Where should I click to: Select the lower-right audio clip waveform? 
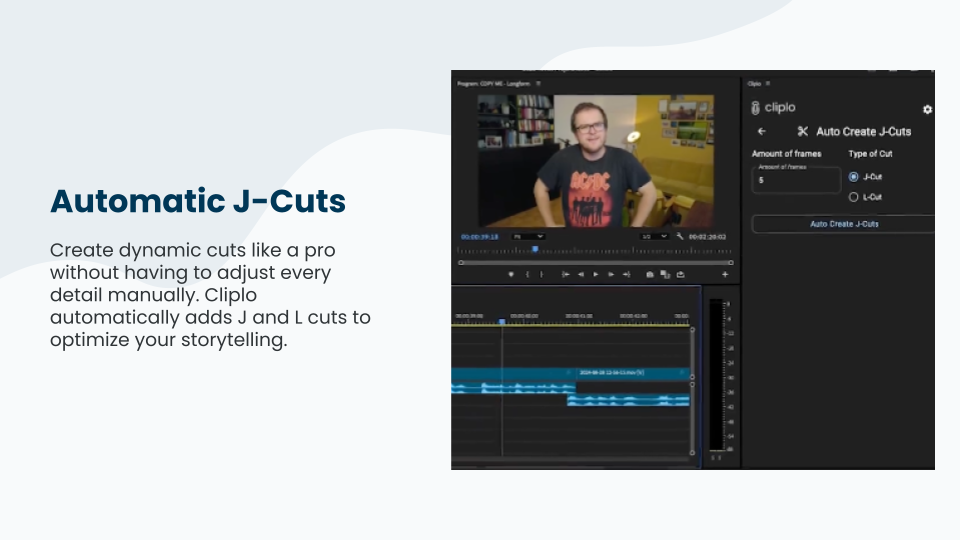coord(628,400)
